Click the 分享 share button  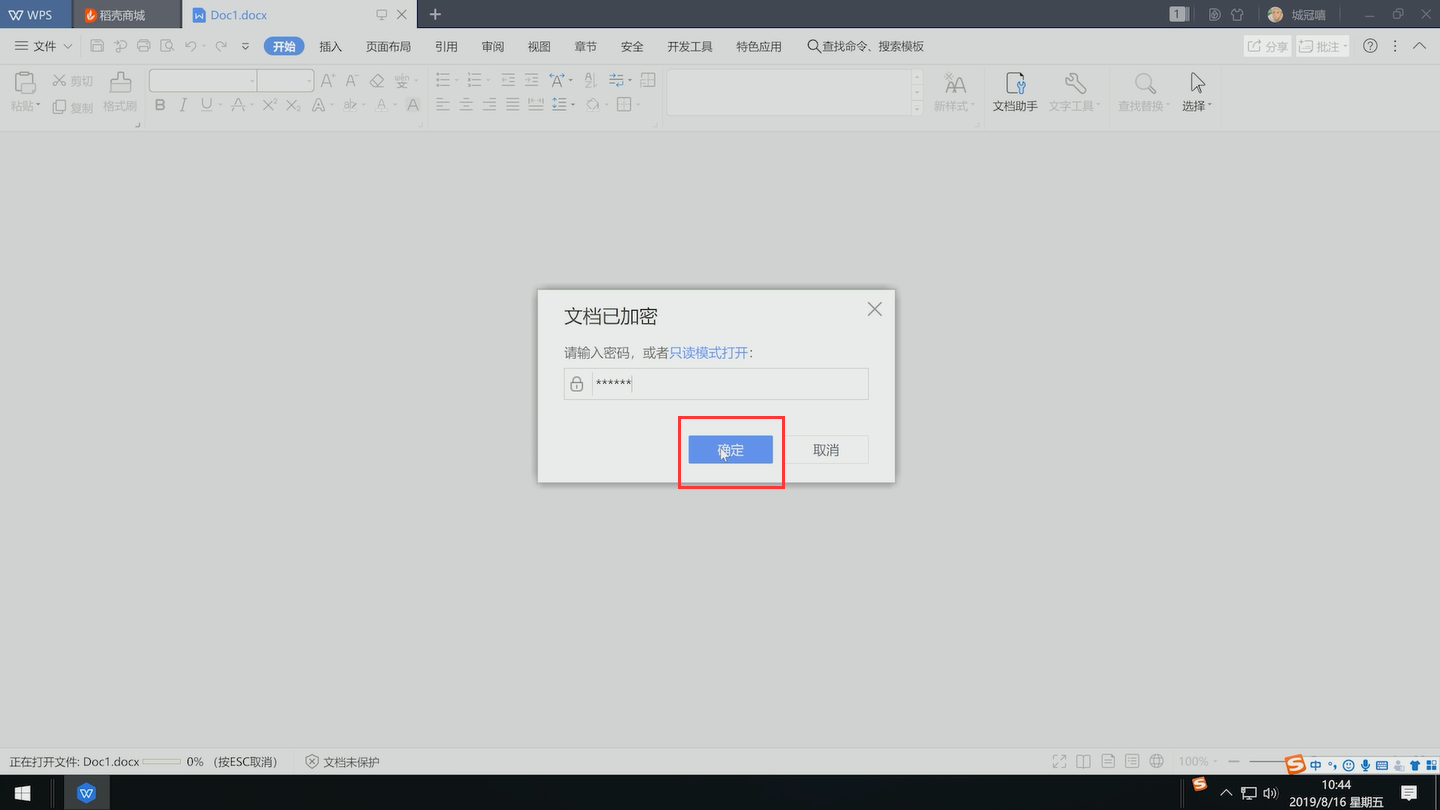[1267, 46]
